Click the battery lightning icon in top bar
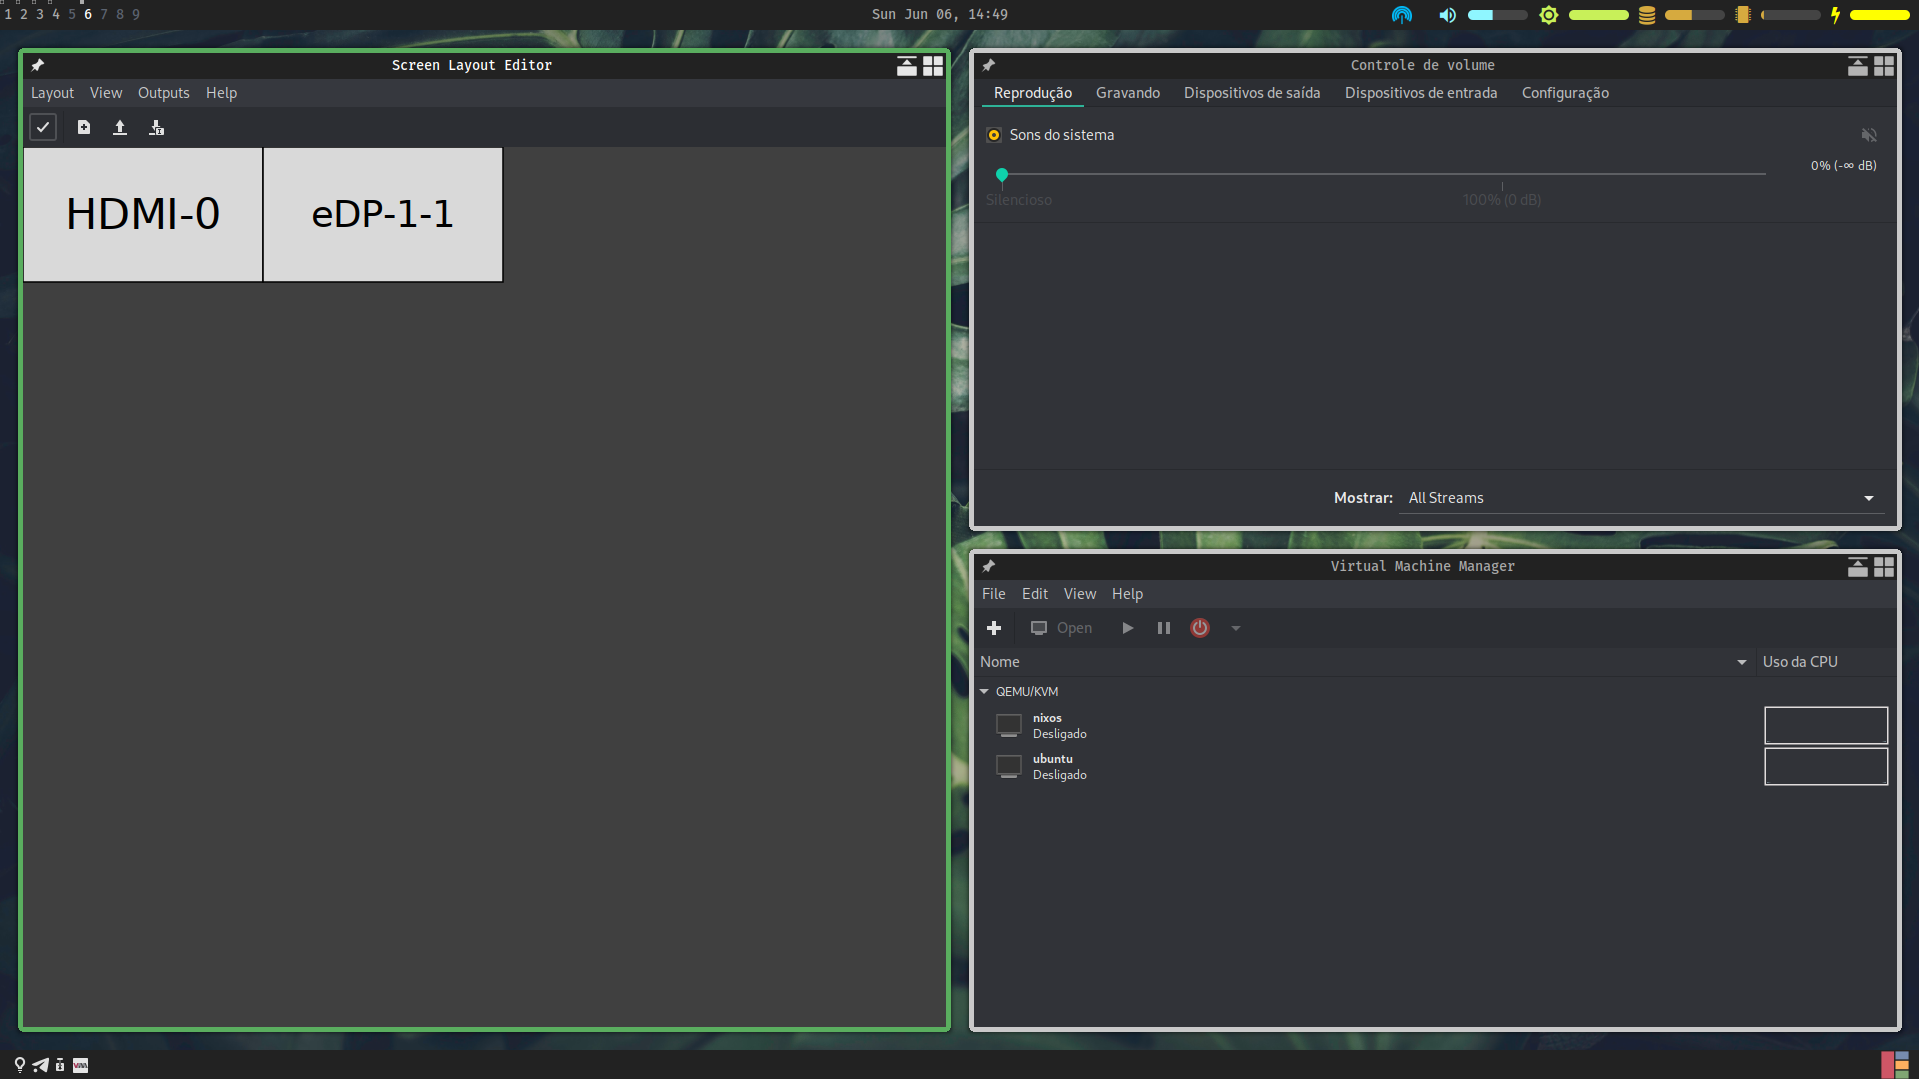Screen dimensions: 1919x1079 [1836, 15]
